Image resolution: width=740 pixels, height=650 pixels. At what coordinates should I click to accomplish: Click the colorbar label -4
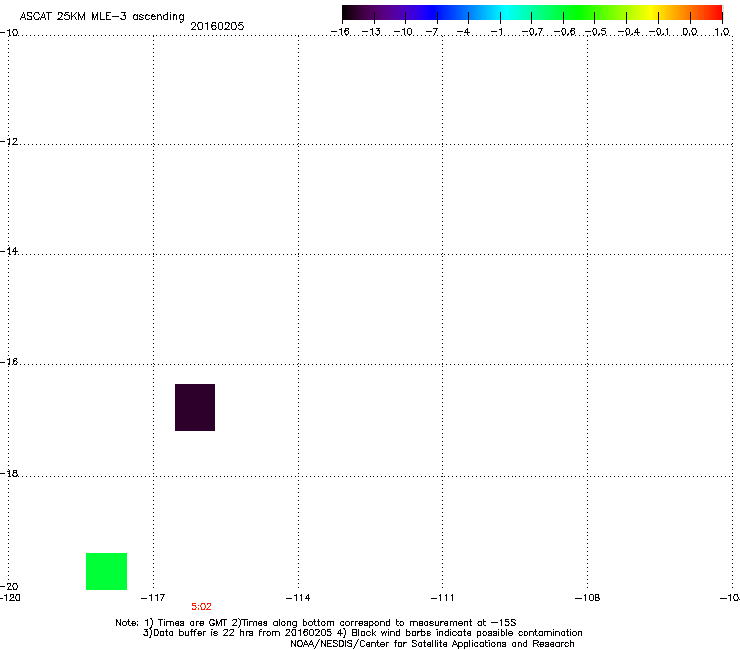click(463, 32)
